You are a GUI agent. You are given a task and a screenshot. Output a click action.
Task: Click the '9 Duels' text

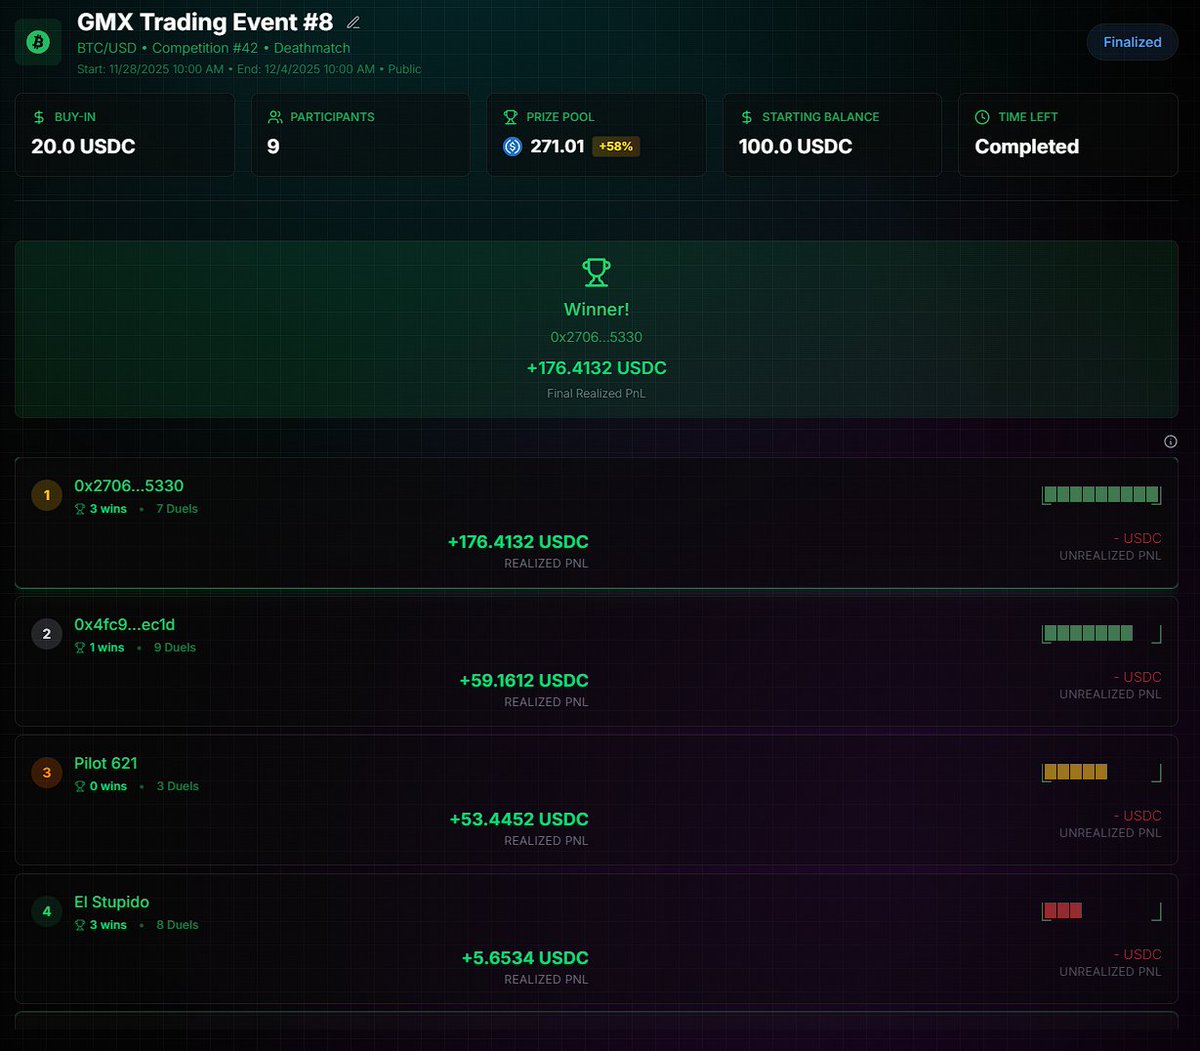point(175,648)
